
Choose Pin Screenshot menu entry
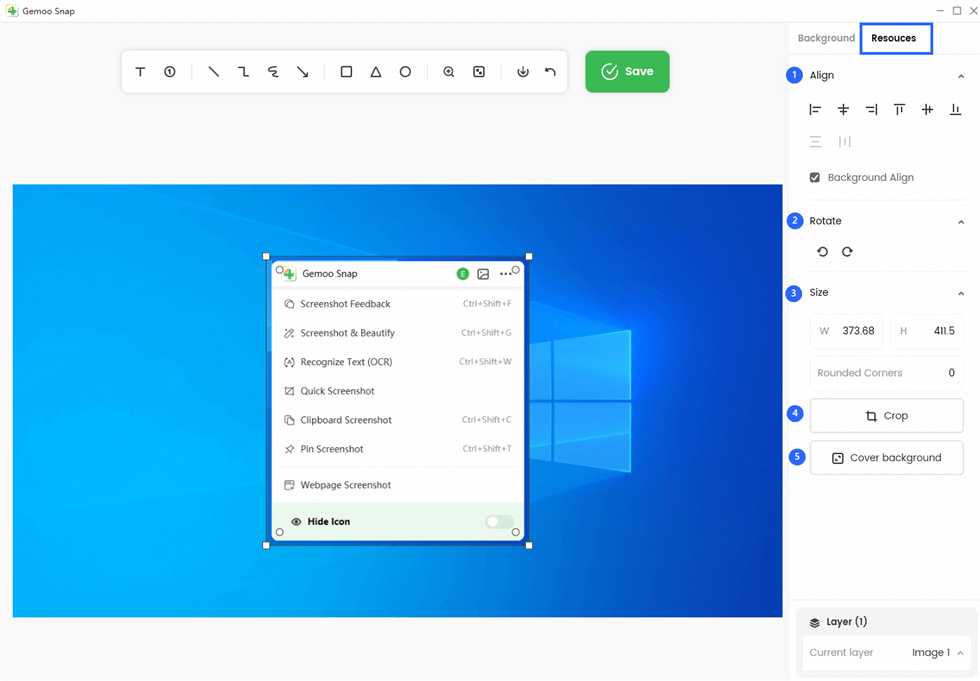(398, 449)
